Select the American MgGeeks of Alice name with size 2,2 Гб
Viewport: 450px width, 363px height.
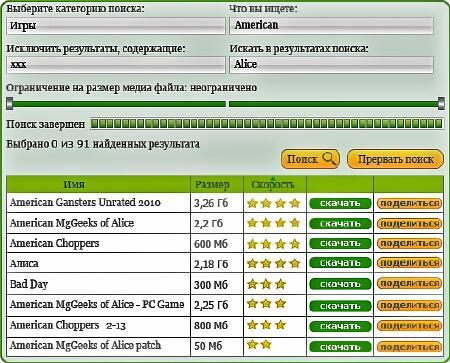tap(72, 223)
